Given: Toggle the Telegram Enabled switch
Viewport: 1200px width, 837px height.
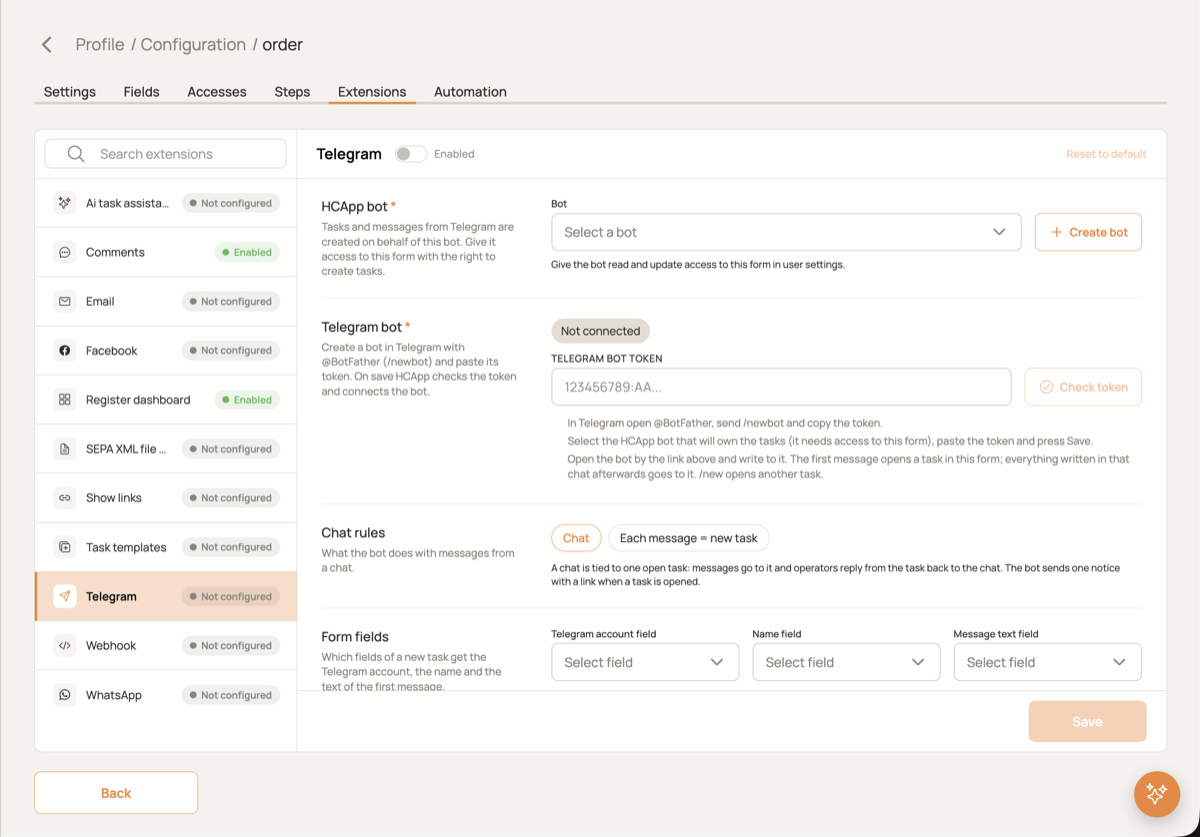Looking at the screenshot, I should [x=411, y=154].
